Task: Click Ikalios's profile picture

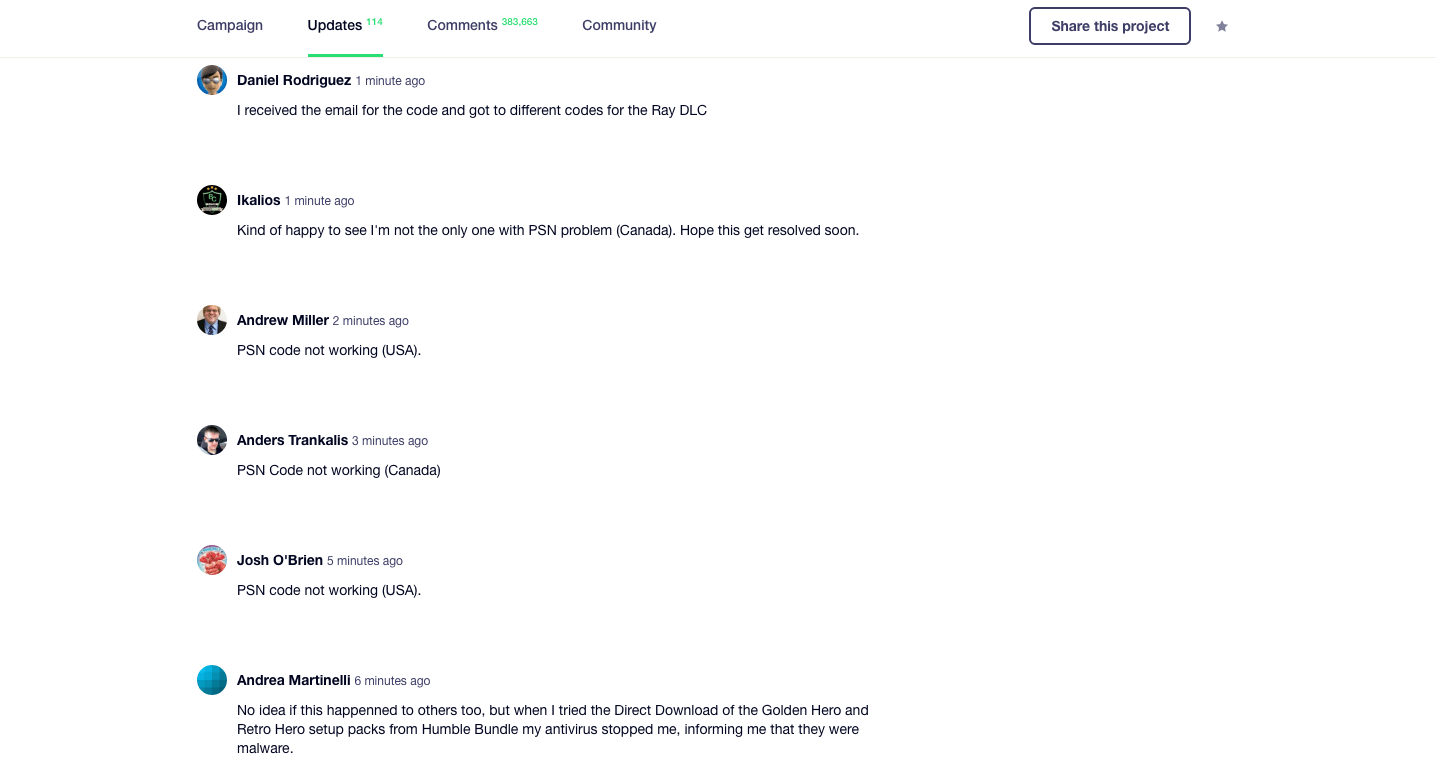Action: coord(212,200)
